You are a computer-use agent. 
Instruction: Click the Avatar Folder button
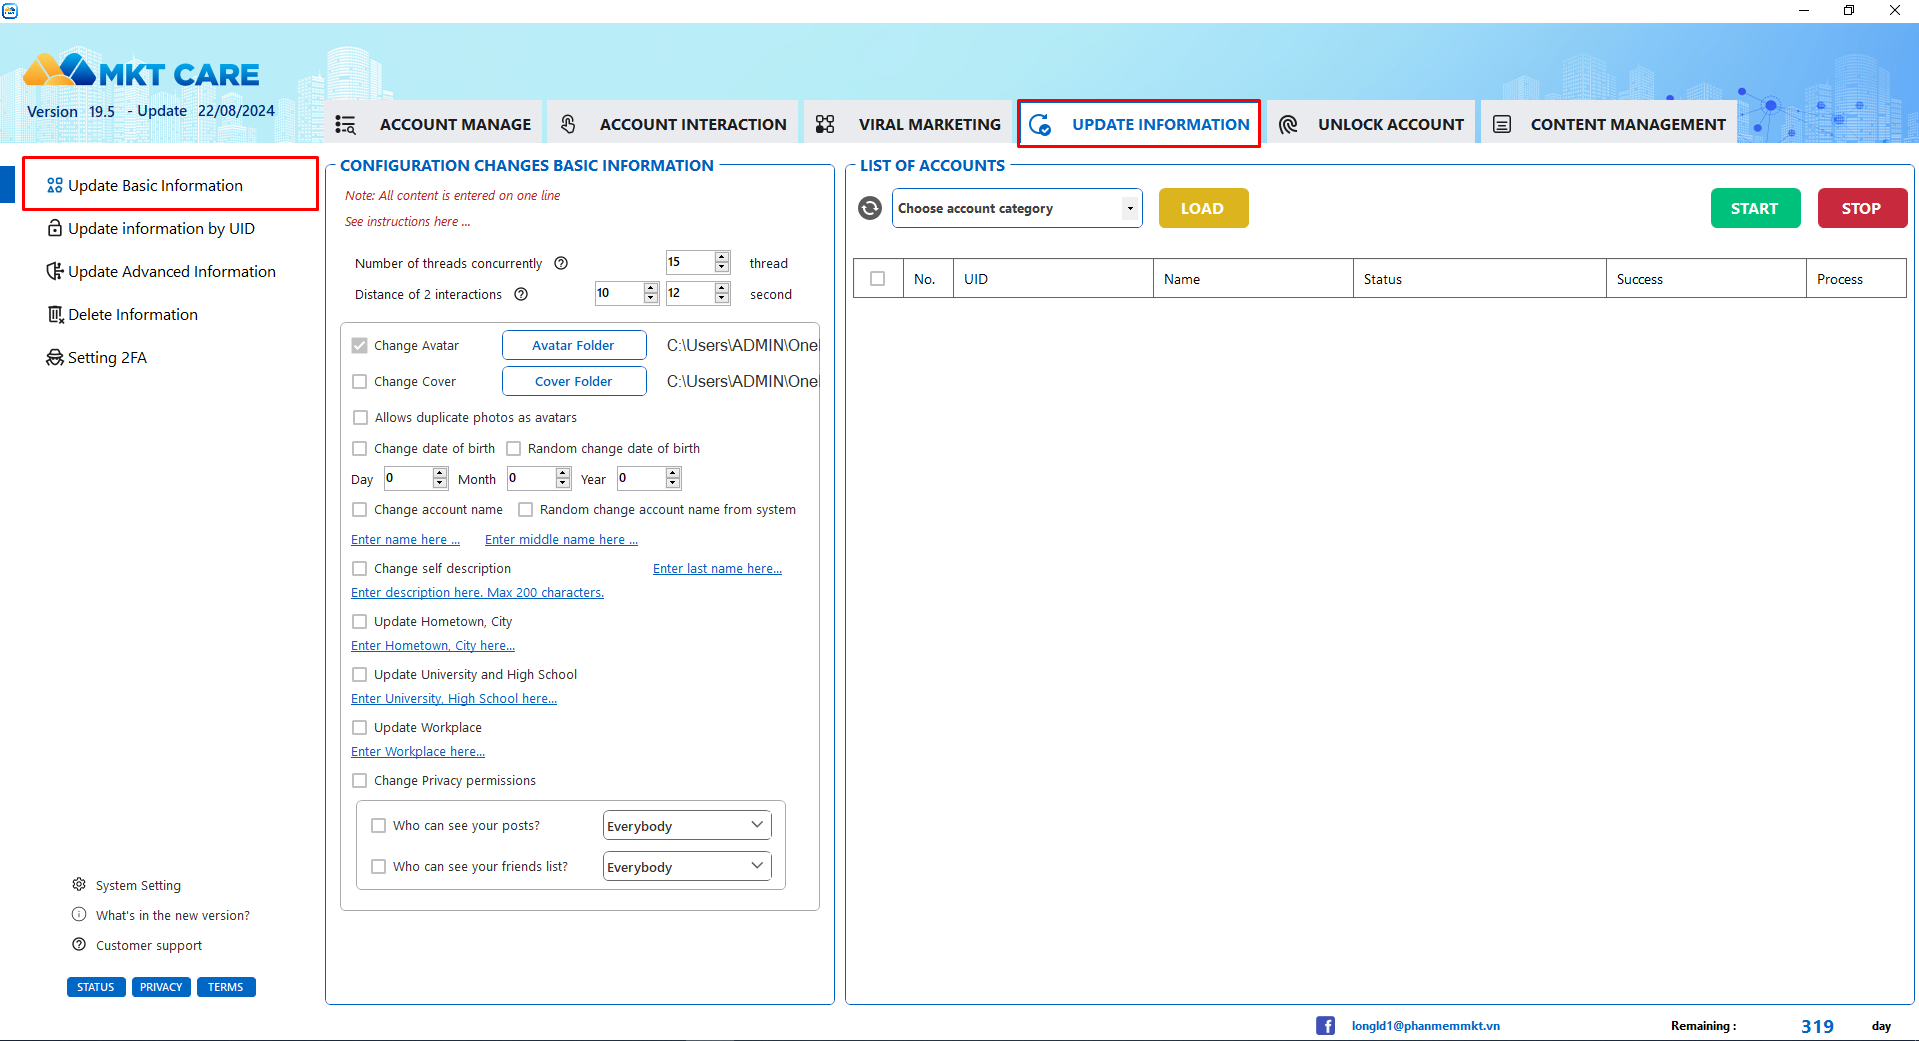(x=574, y=345)
